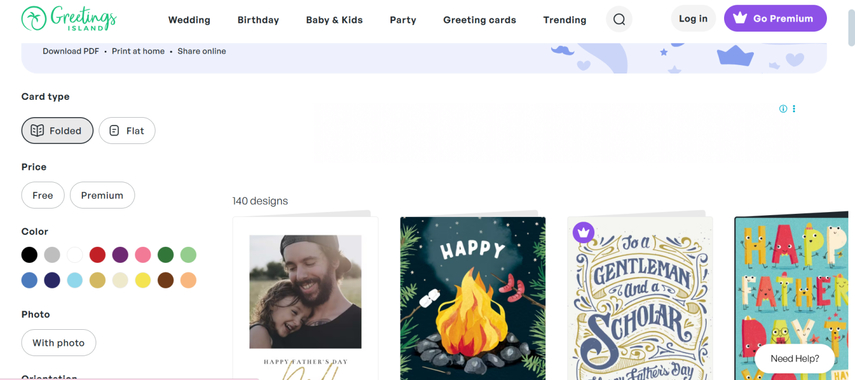This screenshot has height=380, width=855.
Task: Pick the medium blue color swatch
Action: (29, 280)
